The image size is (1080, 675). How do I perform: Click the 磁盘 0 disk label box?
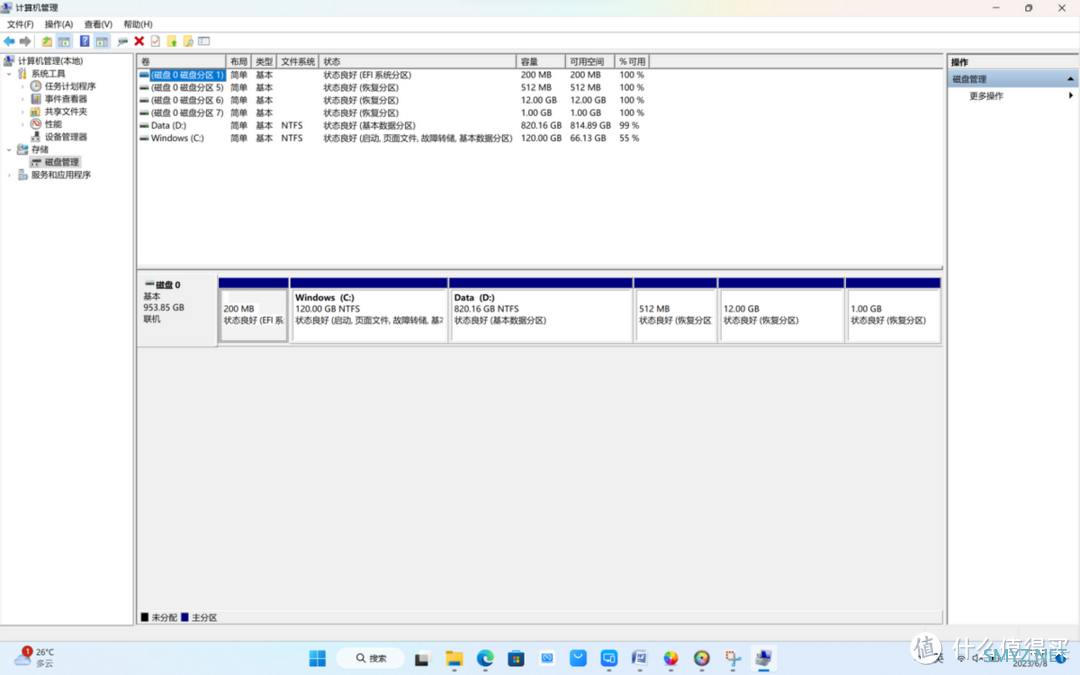point(177,311)
